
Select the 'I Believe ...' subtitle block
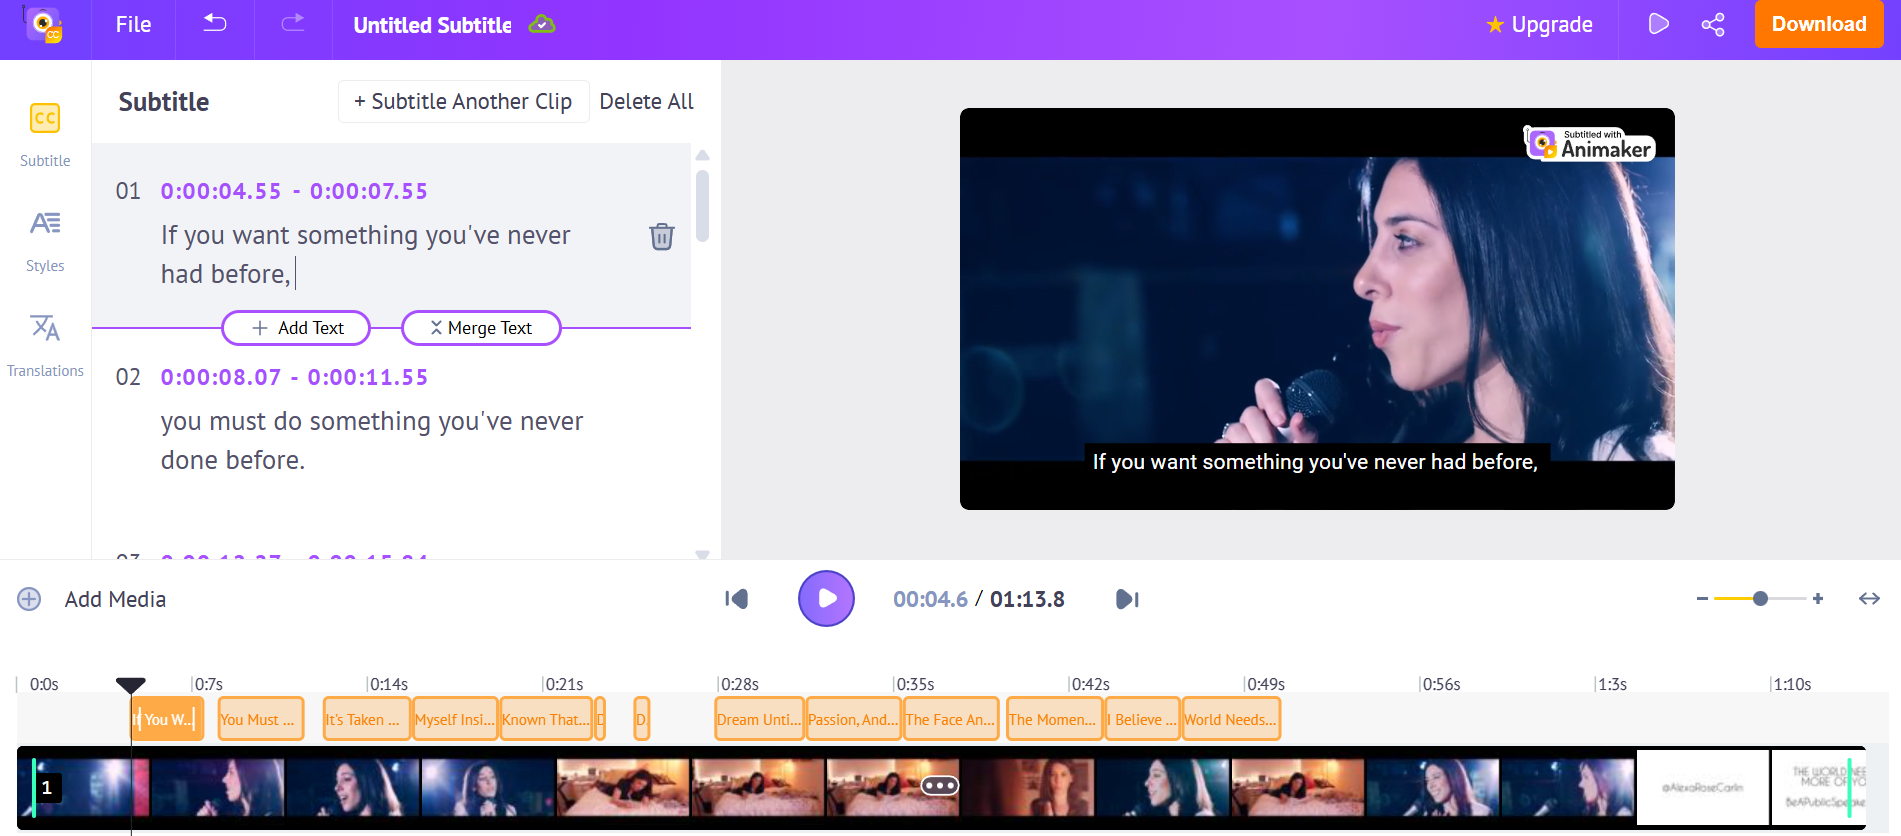click(1143, 719)
